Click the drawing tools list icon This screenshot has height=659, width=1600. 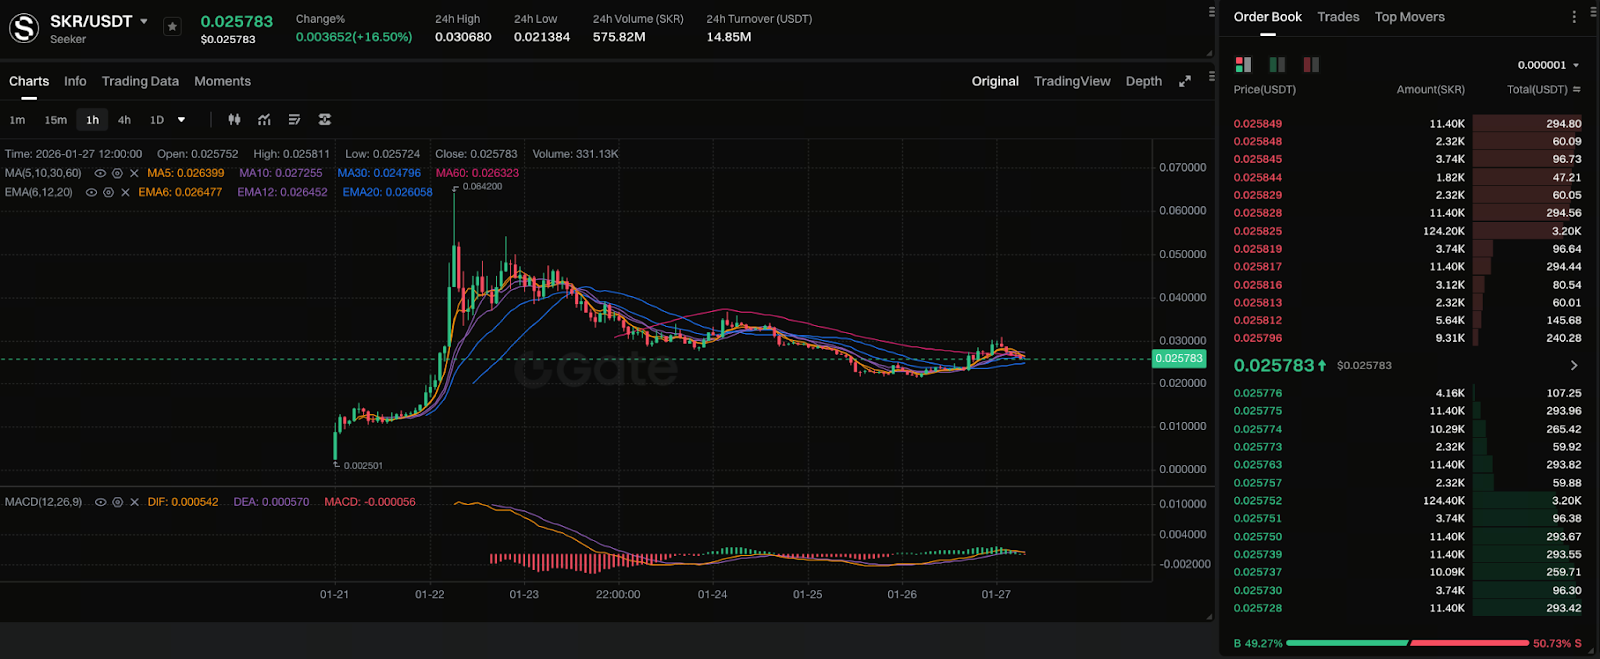click(294, 120)
